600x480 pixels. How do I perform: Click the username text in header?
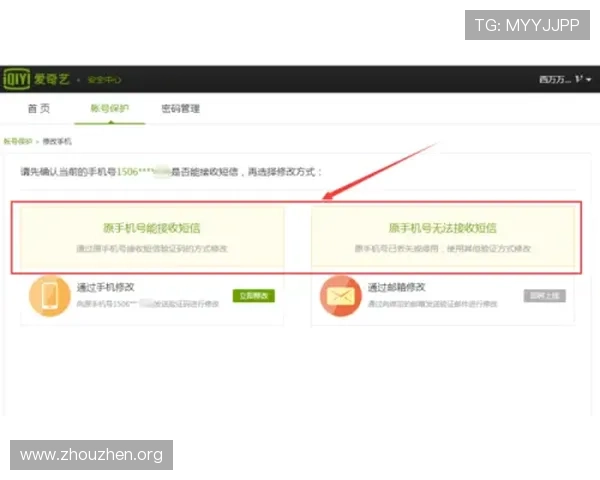pos(555,79)
